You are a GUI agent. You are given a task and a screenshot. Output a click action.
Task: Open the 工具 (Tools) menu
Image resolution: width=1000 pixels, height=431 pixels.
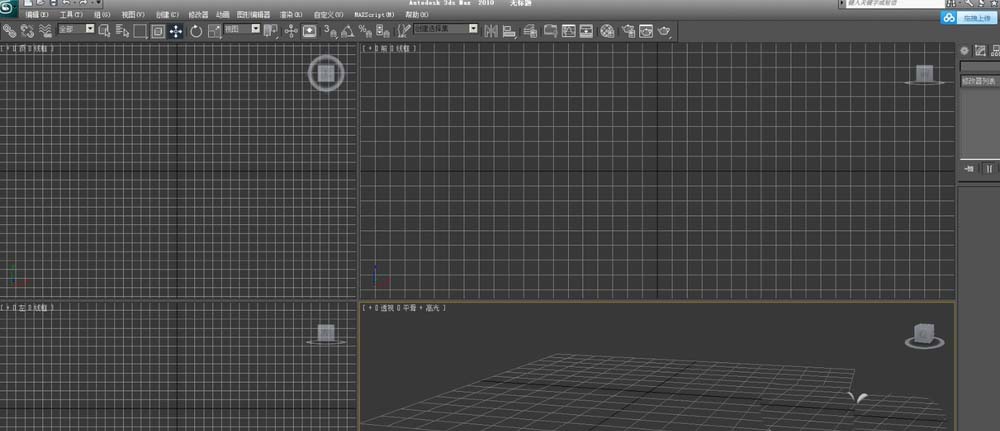pos(71,15)
